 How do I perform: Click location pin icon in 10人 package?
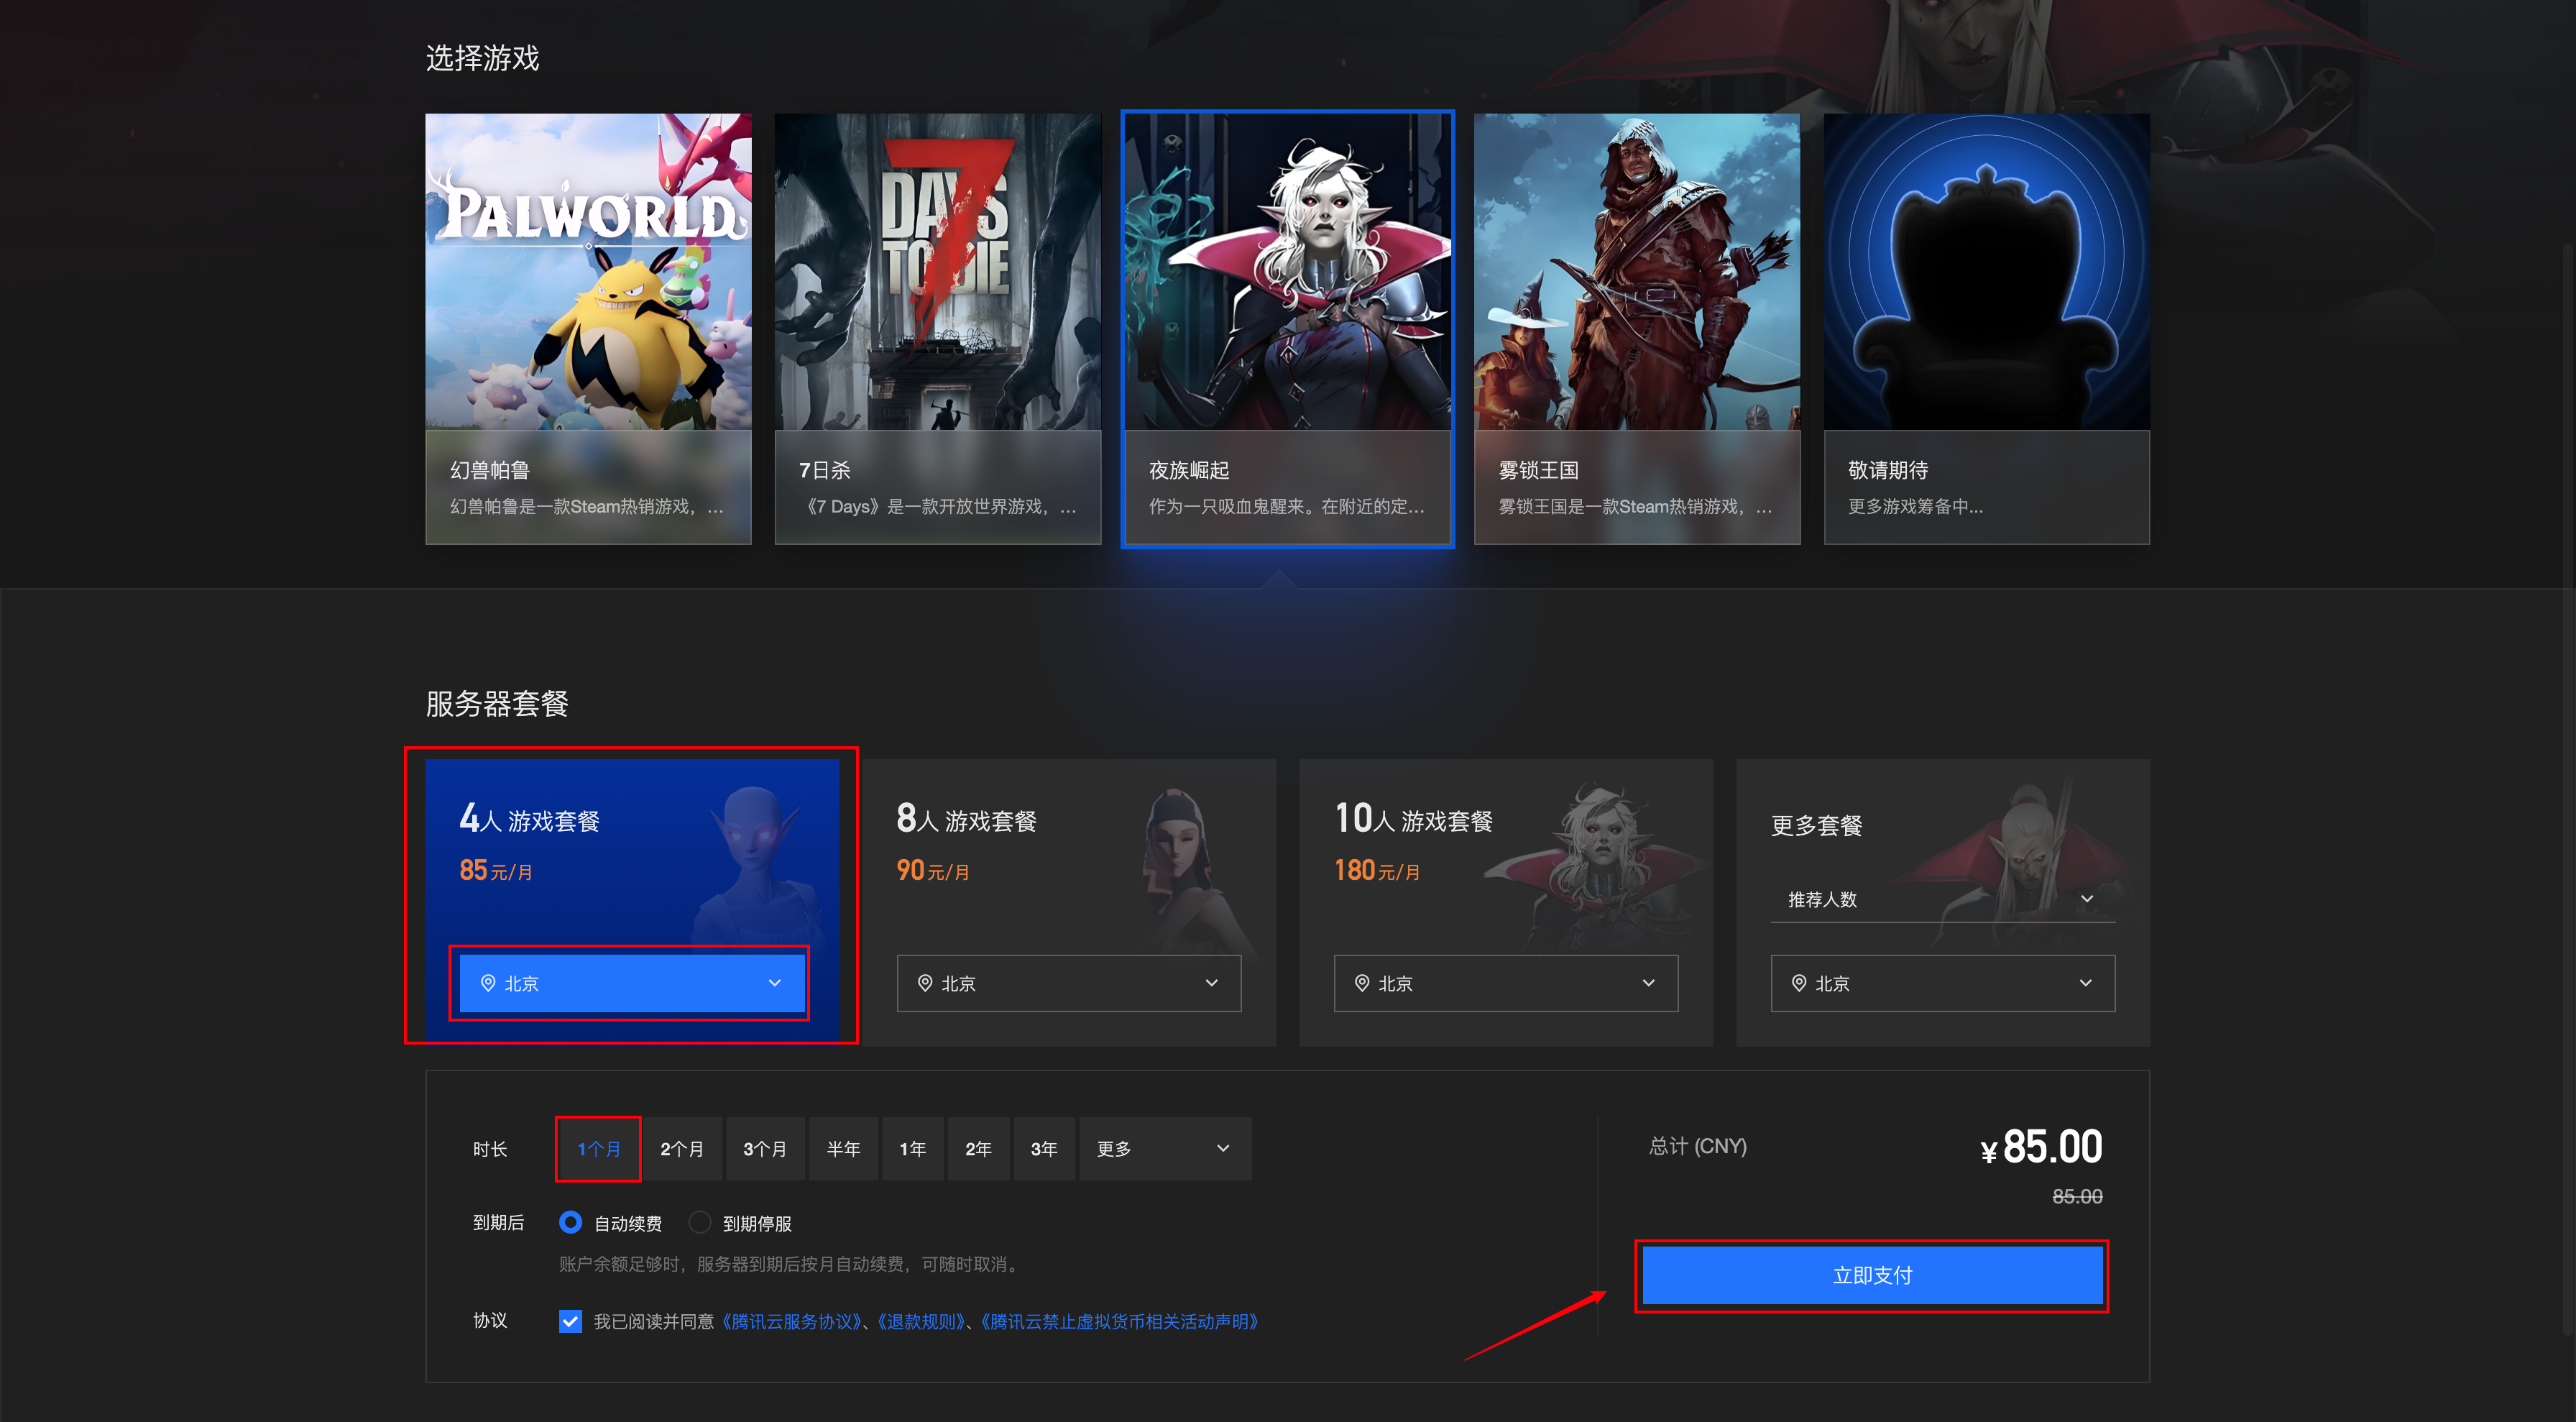[1362, 983]
